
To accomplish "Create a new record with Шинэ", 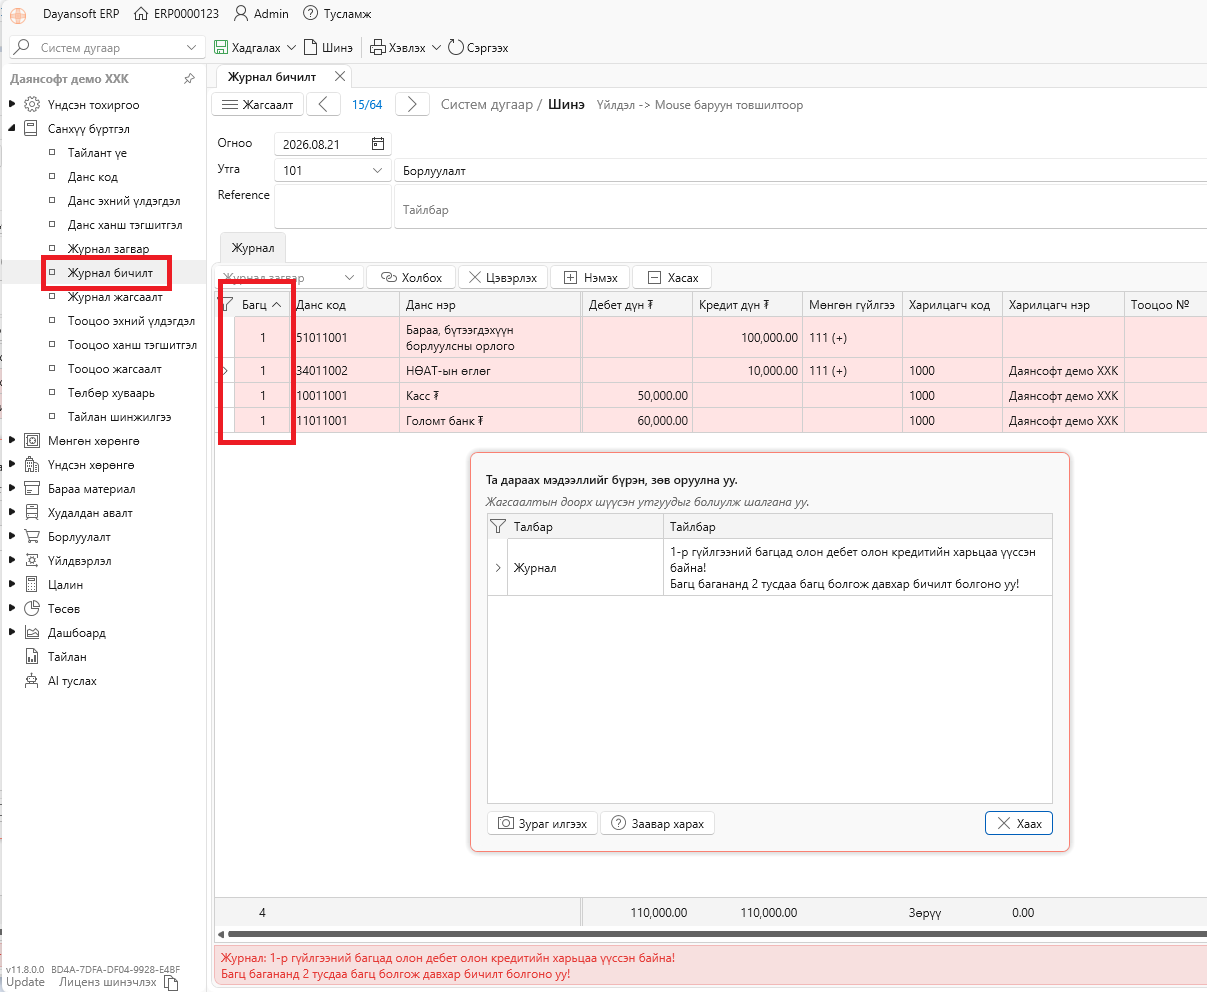I will (x=328, y=47).
